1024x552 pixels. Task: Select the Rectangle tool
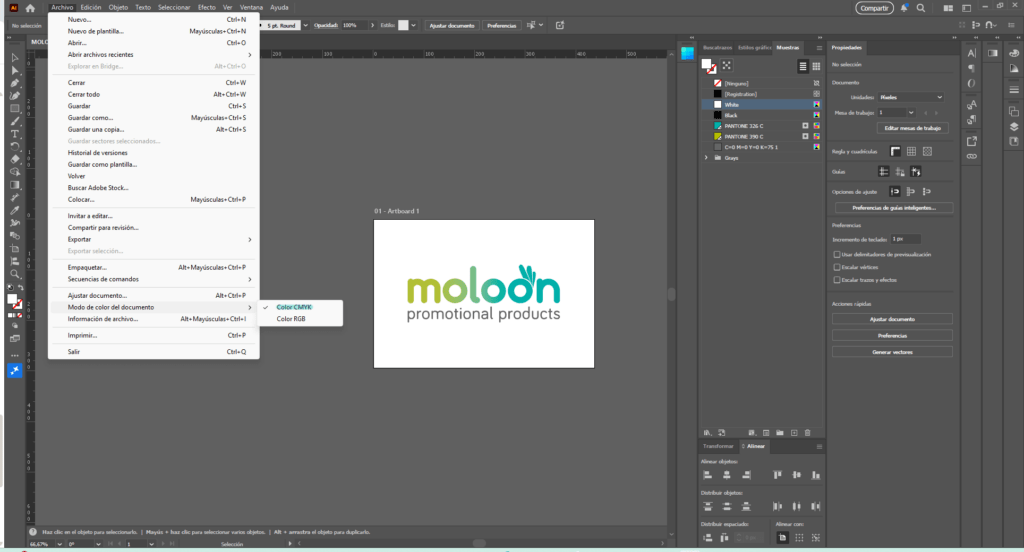click(x=15, y=108)
